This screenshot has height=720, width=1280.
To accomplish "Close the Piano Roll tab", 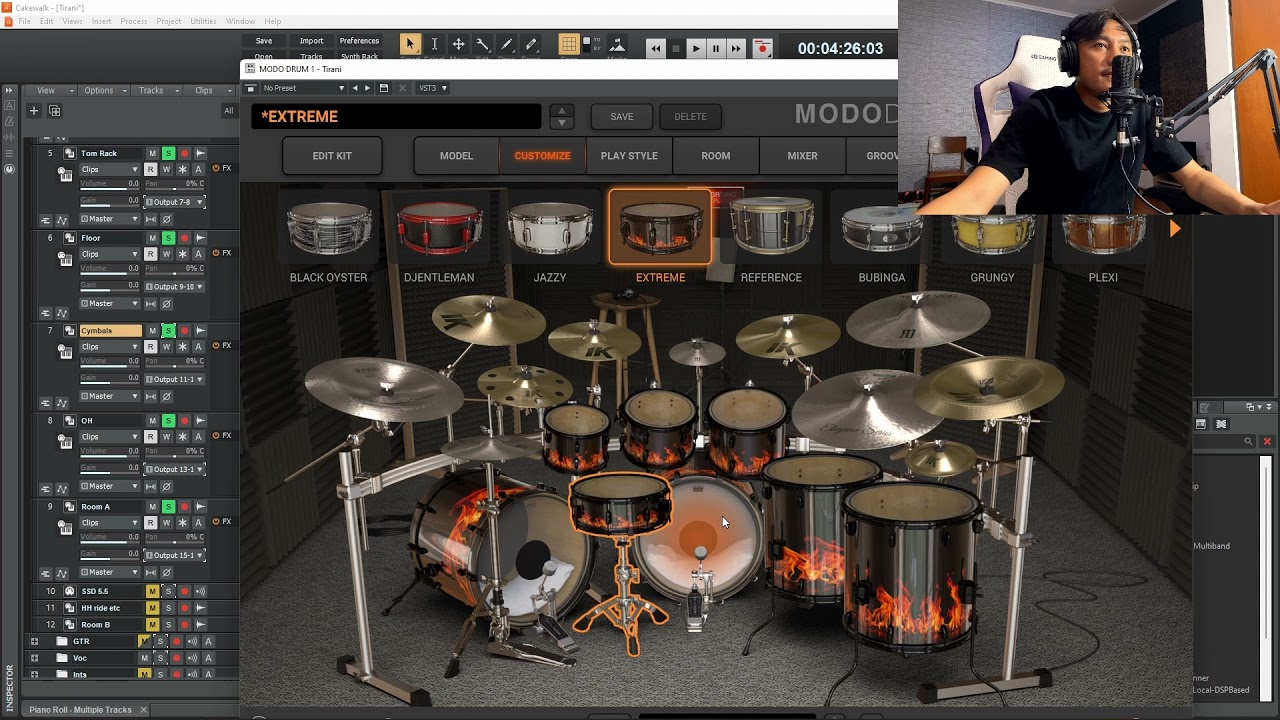I will pyautogui.click(x=143, y=710).
